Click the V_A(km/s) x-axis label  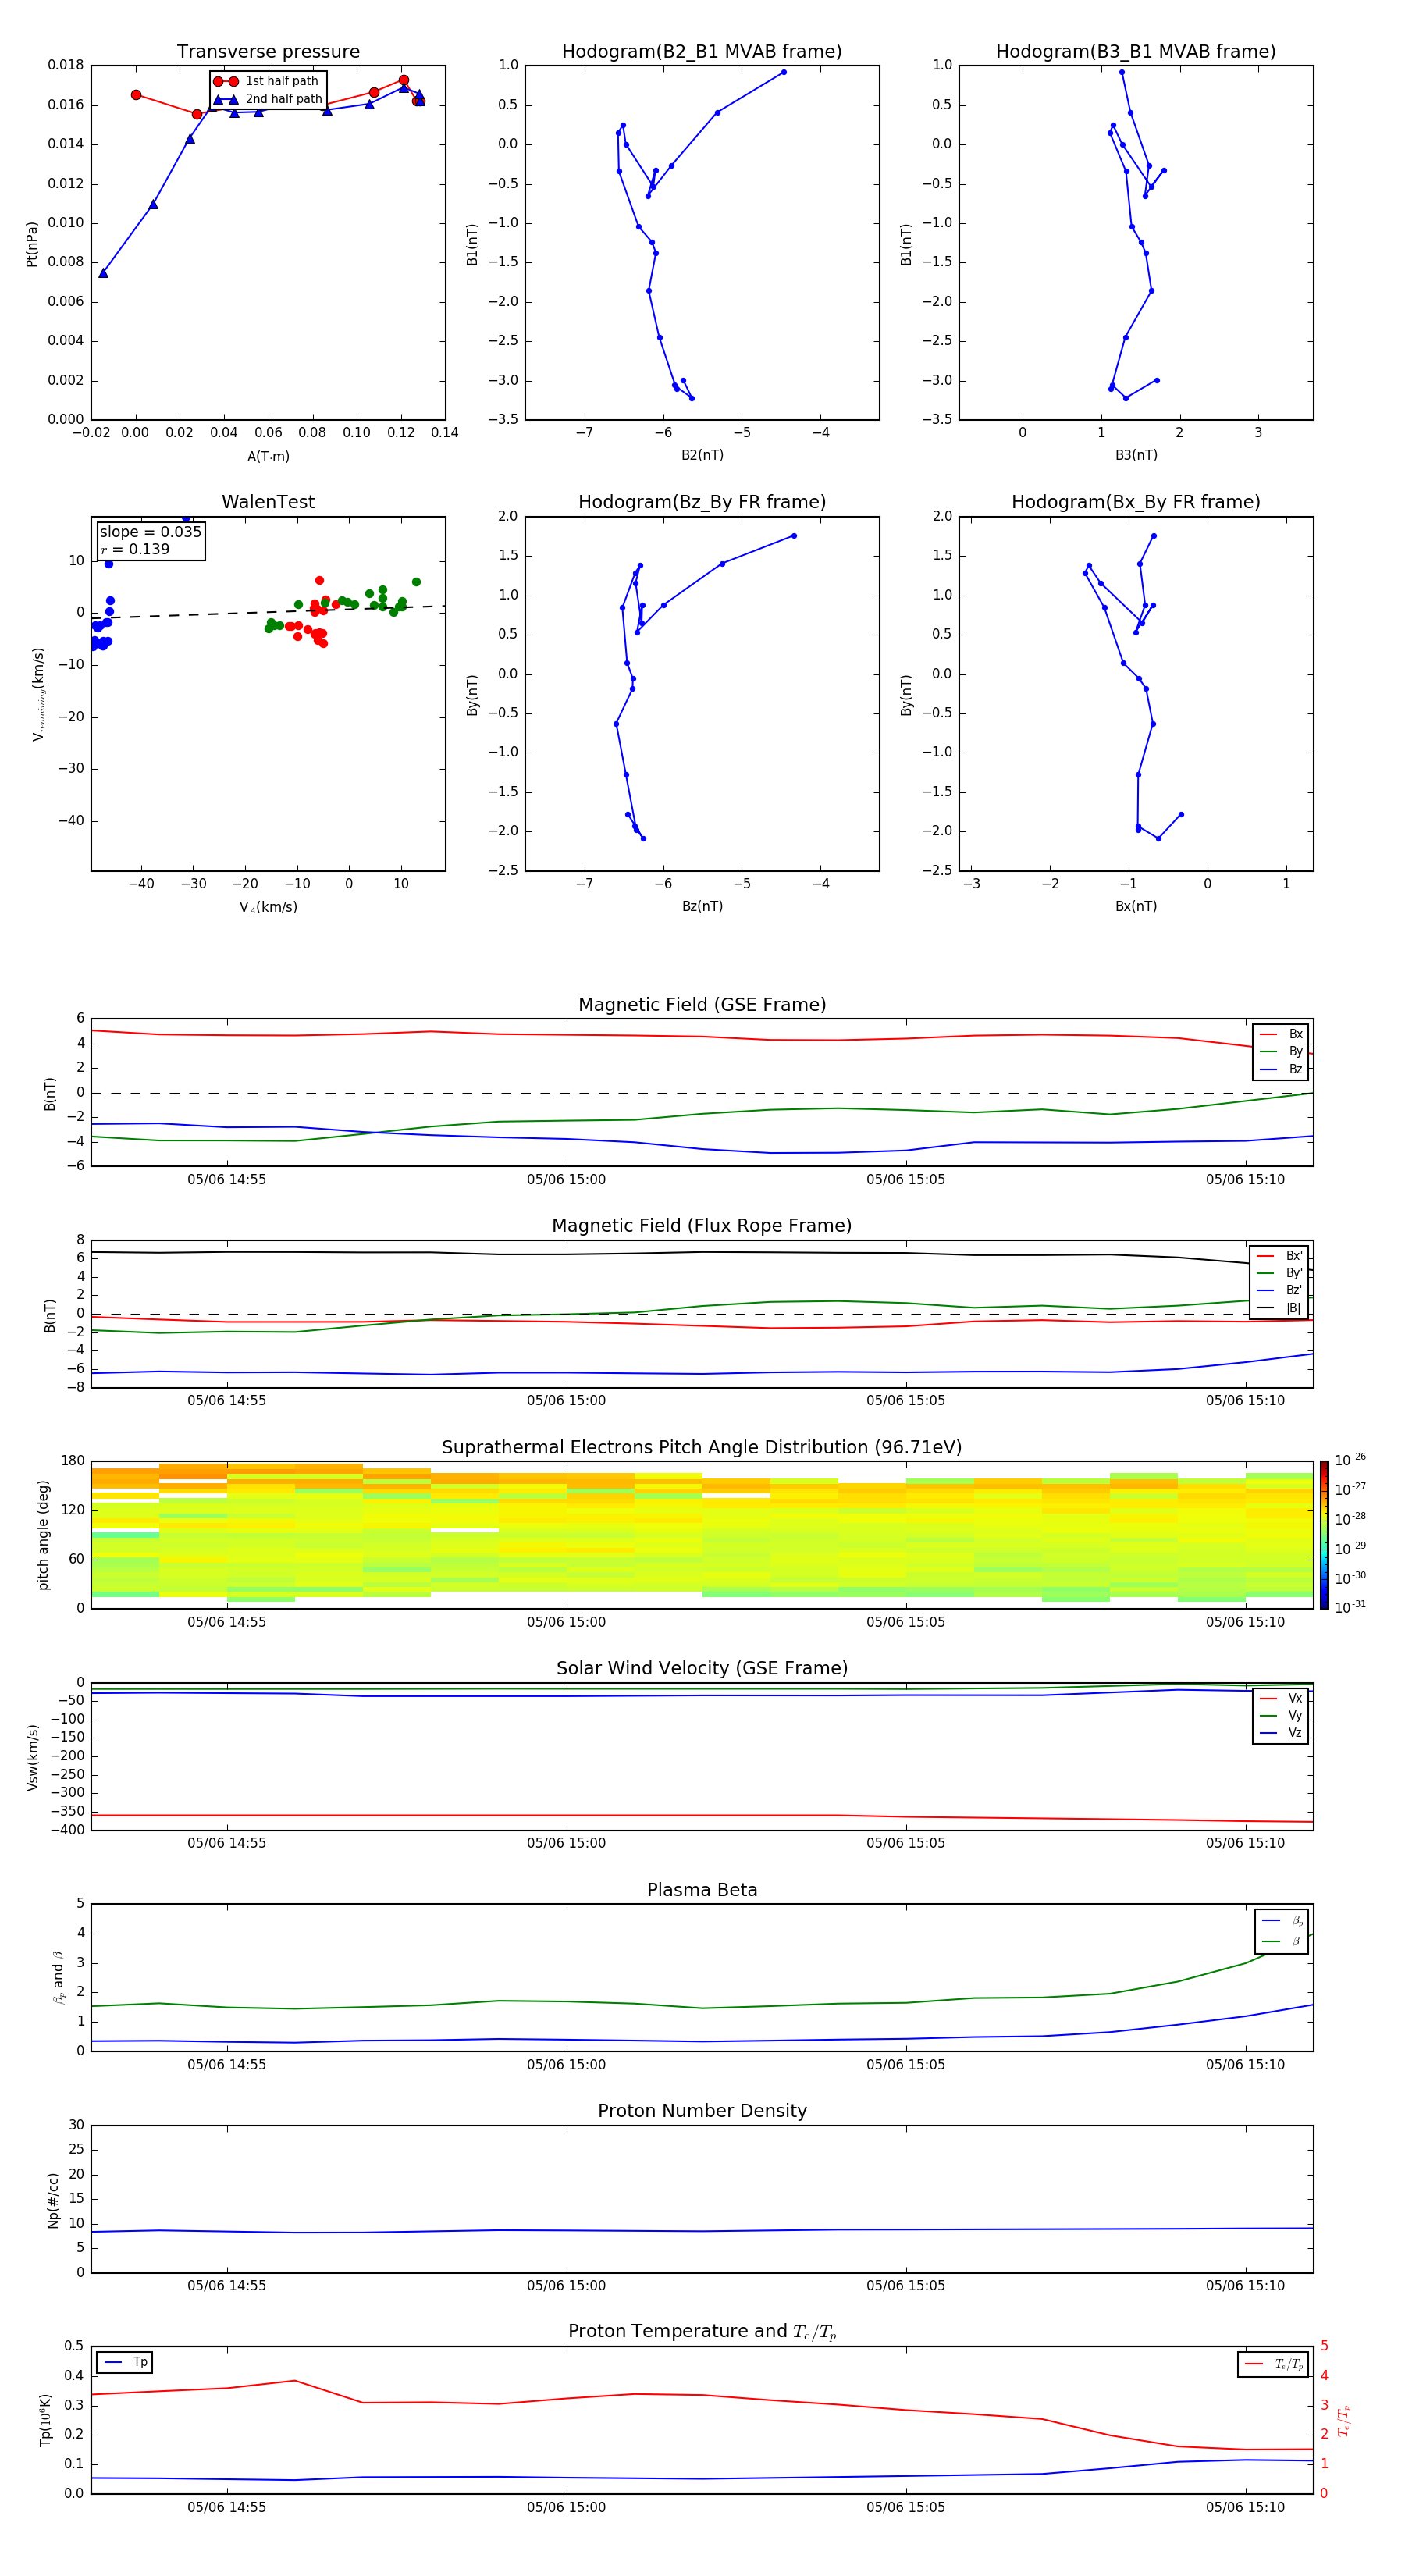tap(268, 907)
